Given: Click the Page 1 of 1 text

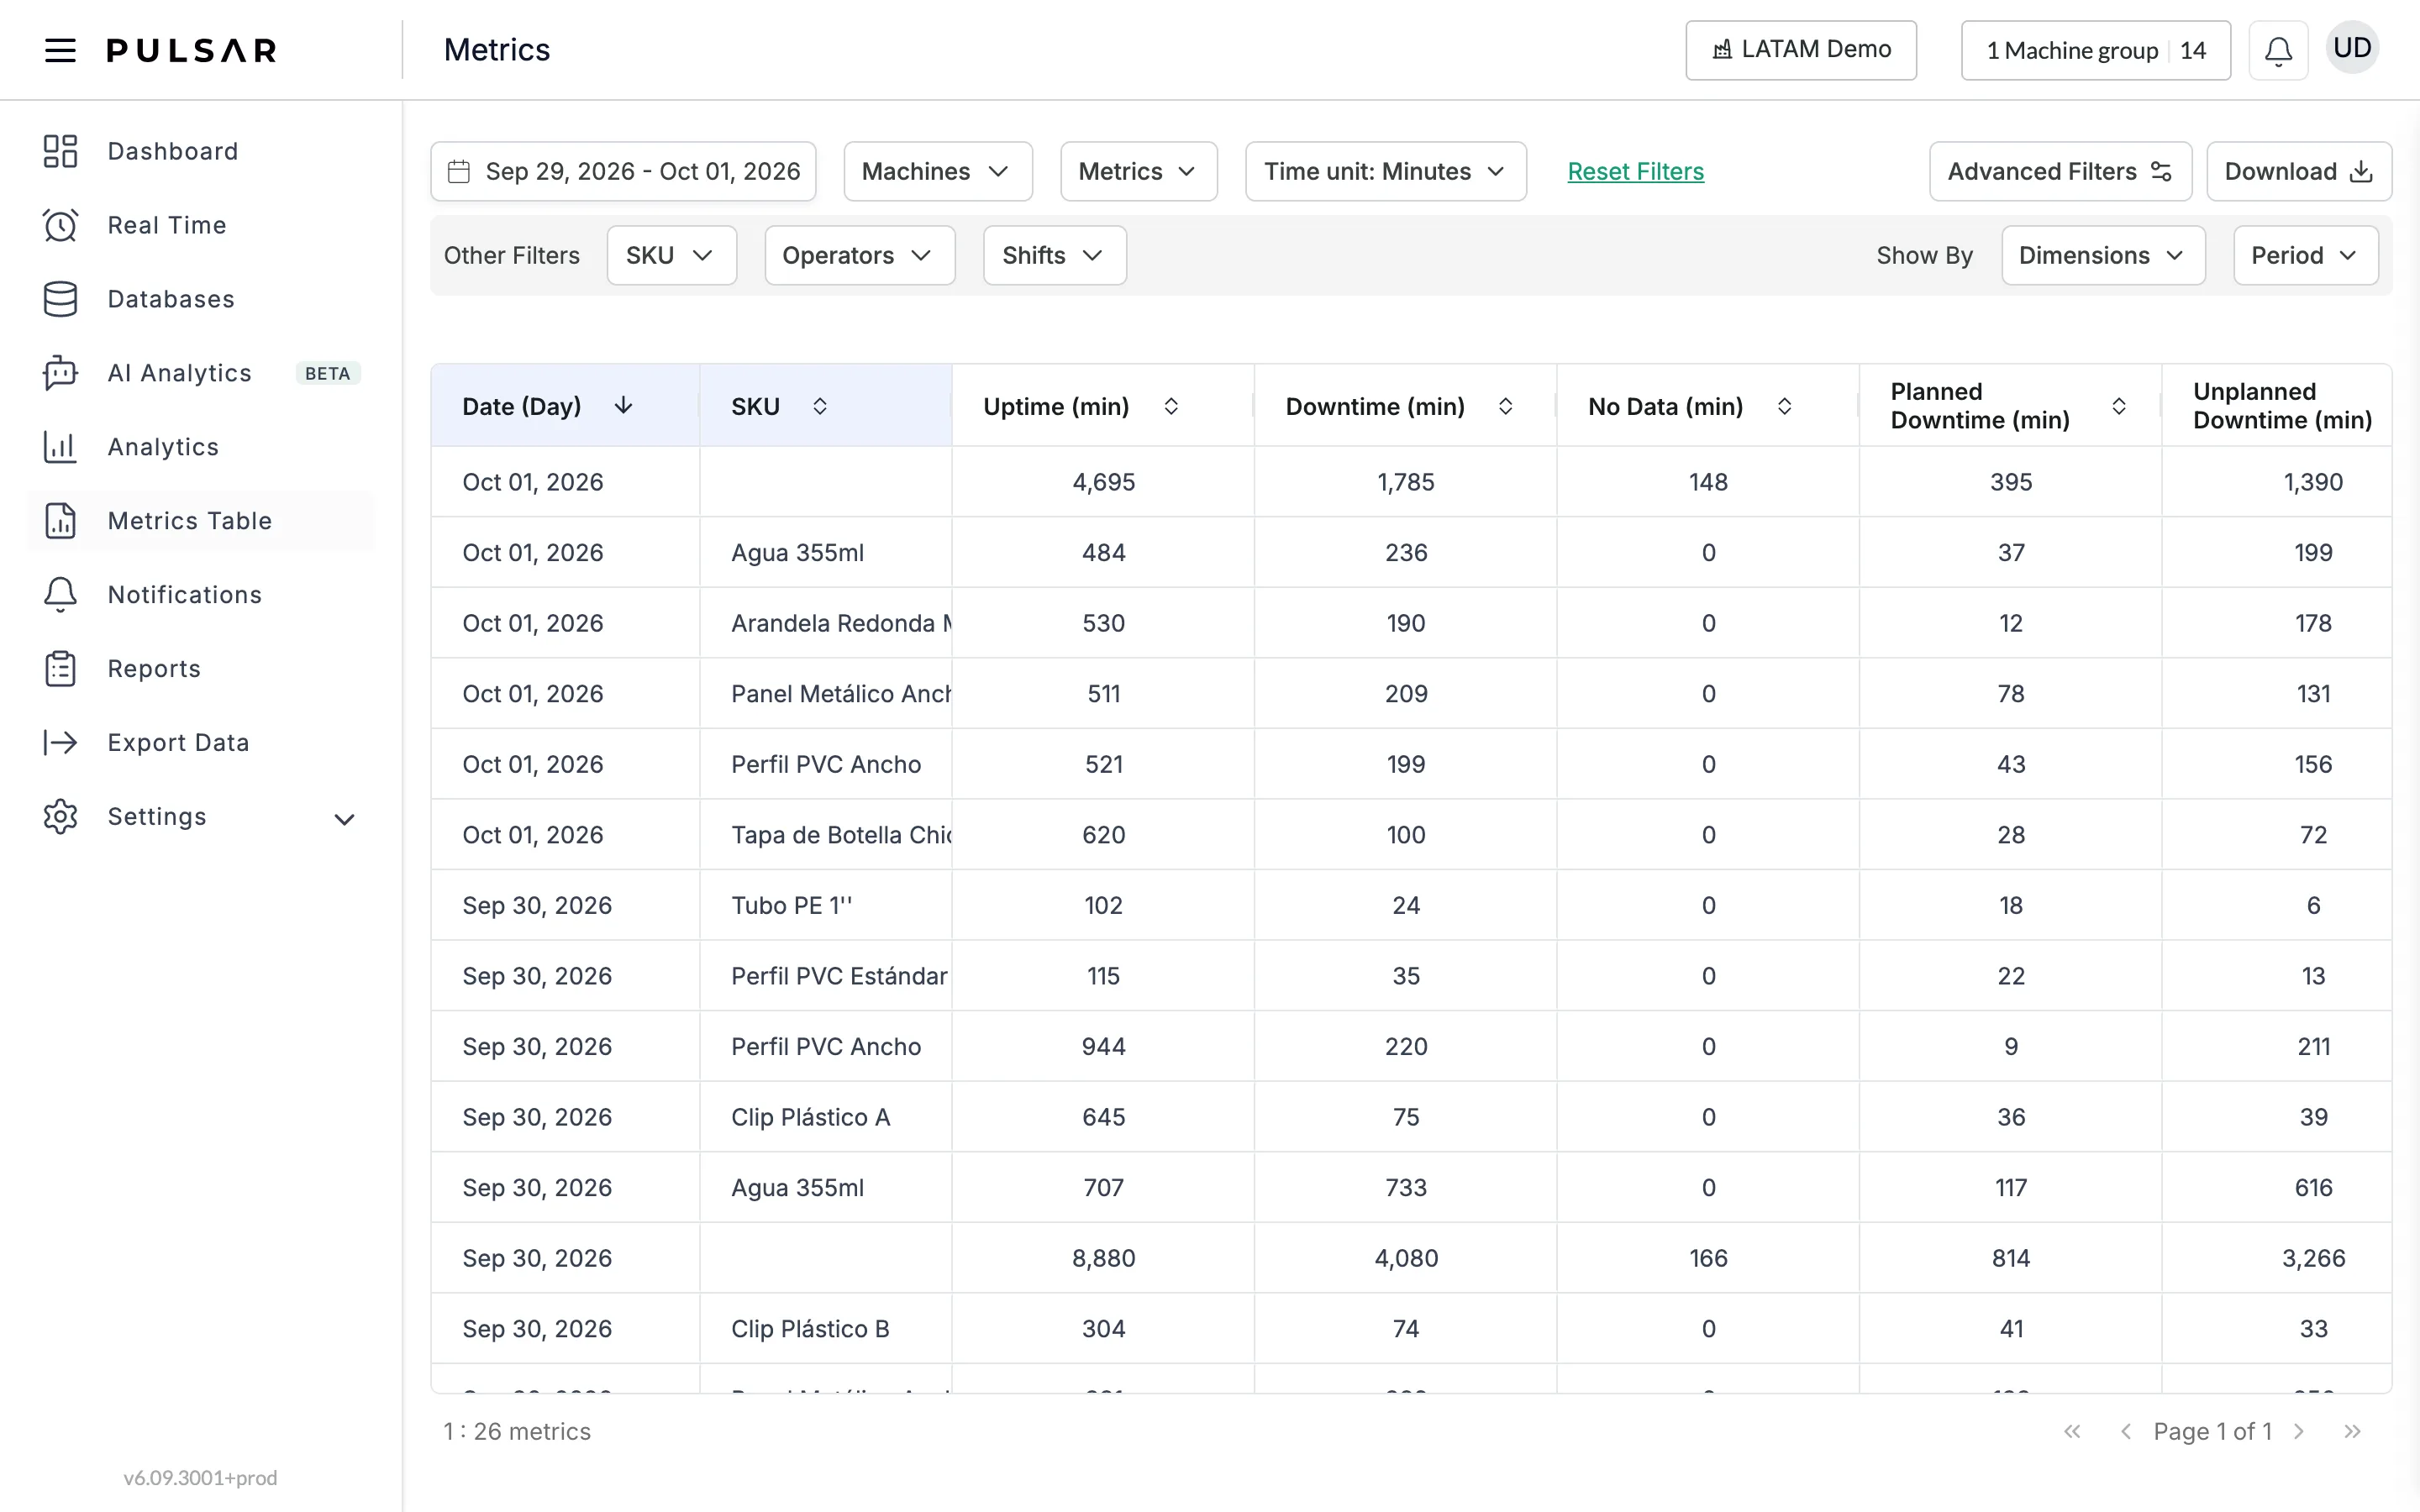Looking at the screenshot, I should pyautogui.click(x=2212, y=1431).
